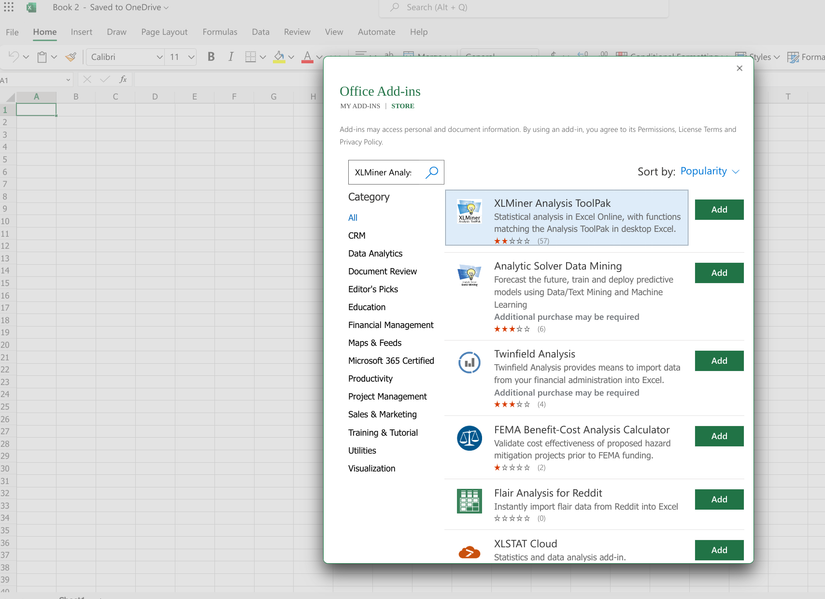Select the Format Painter brush icon
Screen dimensions: 825x599
tap(71, 57)
